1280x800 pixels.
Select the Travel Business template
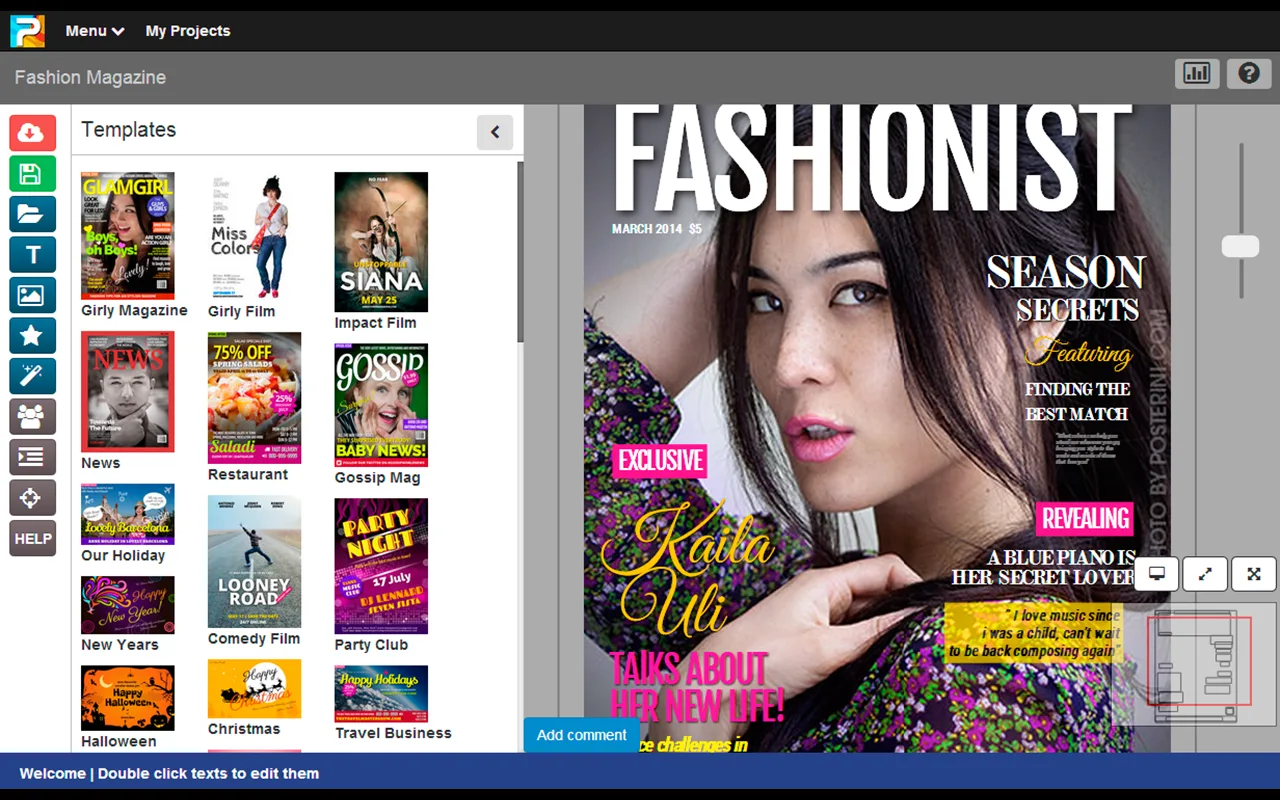click(x=381, y=694)
